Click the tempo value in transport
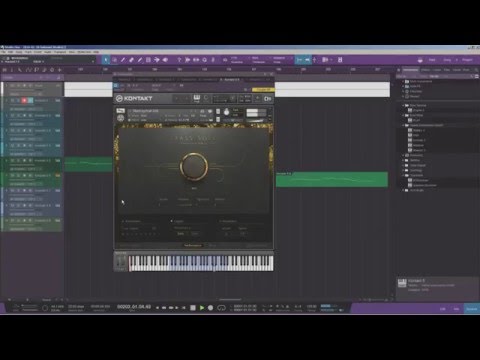 tap(311, 306)
